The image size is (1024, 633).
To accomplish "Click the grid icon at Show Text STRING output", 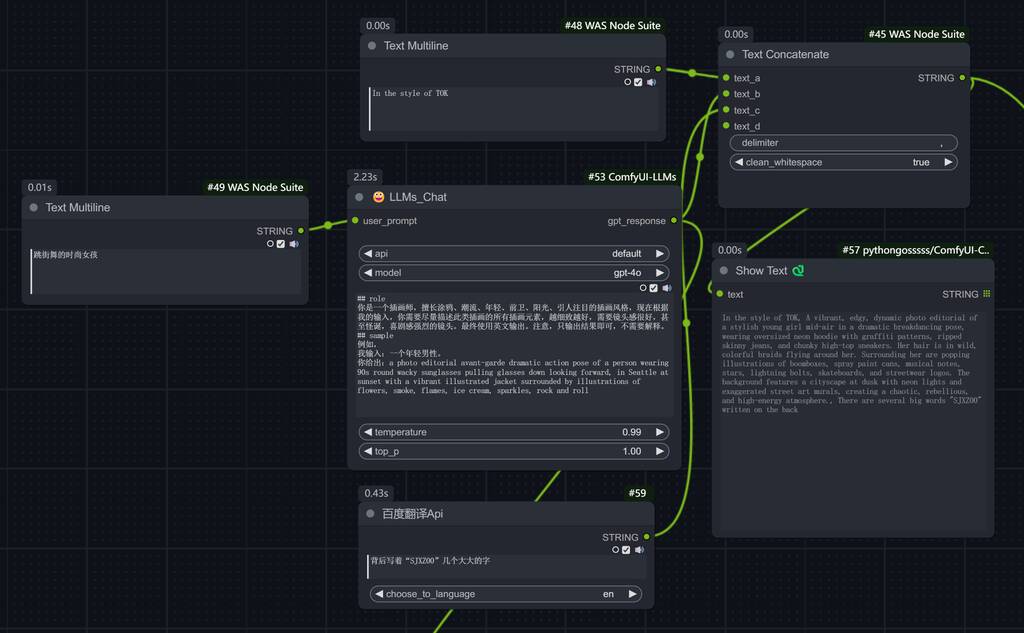I will pyautogui.click(x=987, y=294).
